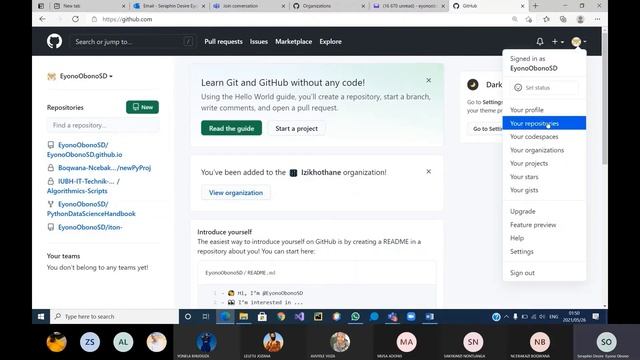Open the browser profile icon

[x=580, y=19]
